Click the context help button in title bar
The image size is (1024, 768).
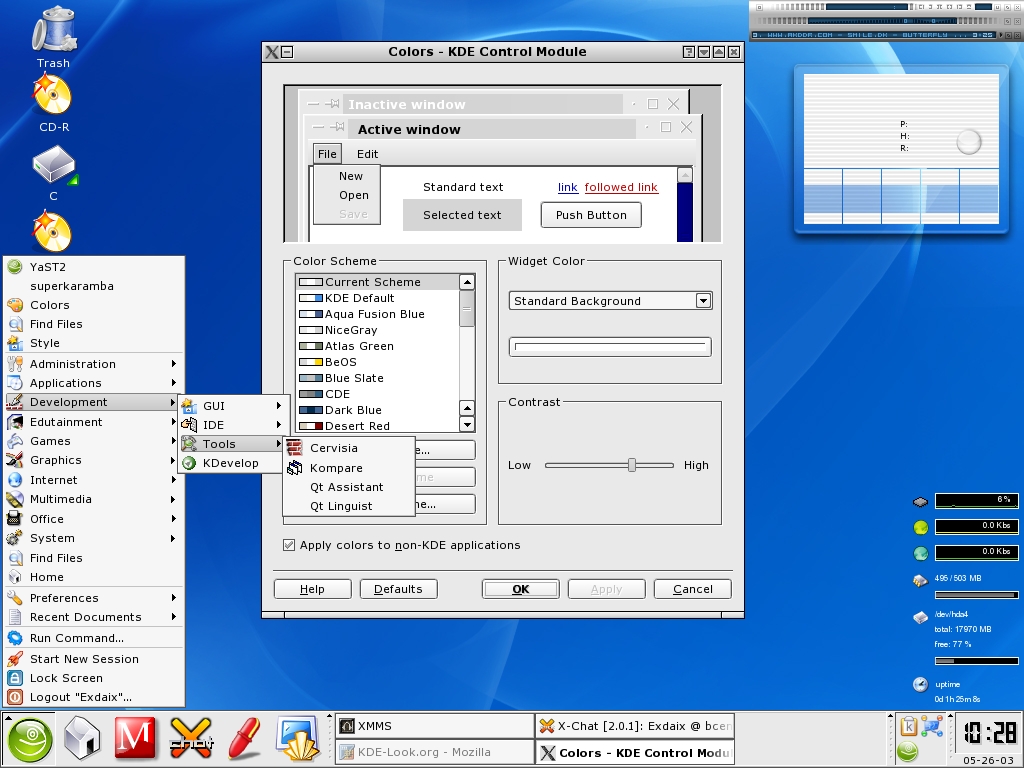tap(688, 52)
